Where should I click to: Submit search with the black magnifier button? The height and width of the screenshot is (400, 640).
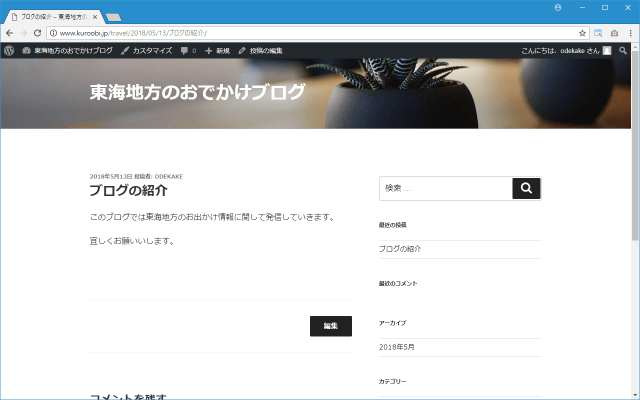(x=527, y=188)
